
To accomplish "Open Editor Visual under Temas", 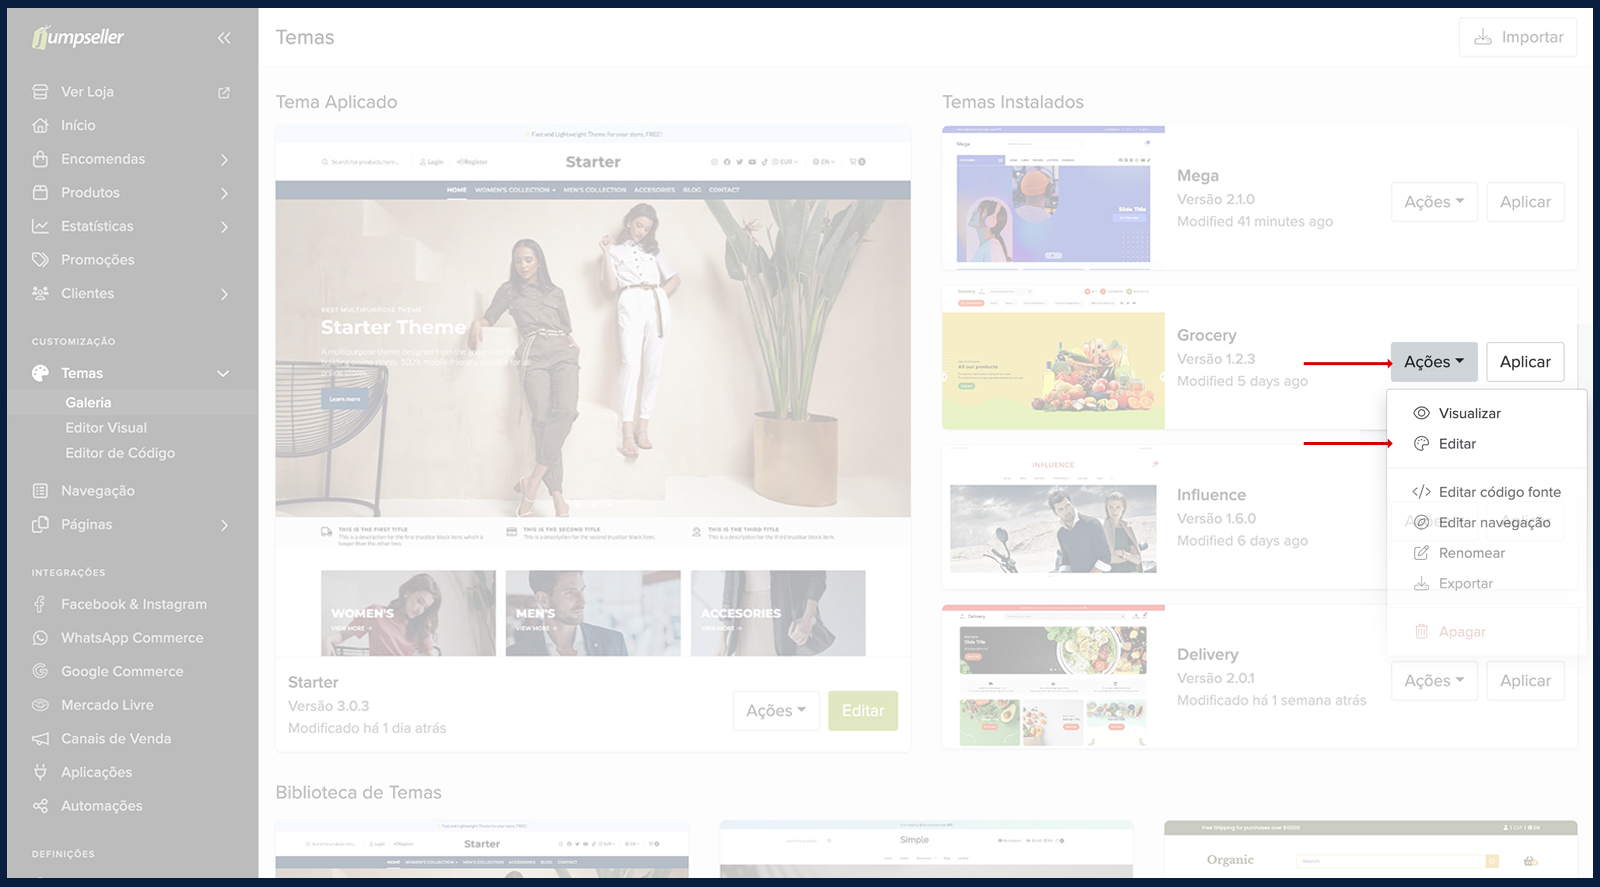I will point(106,428).
